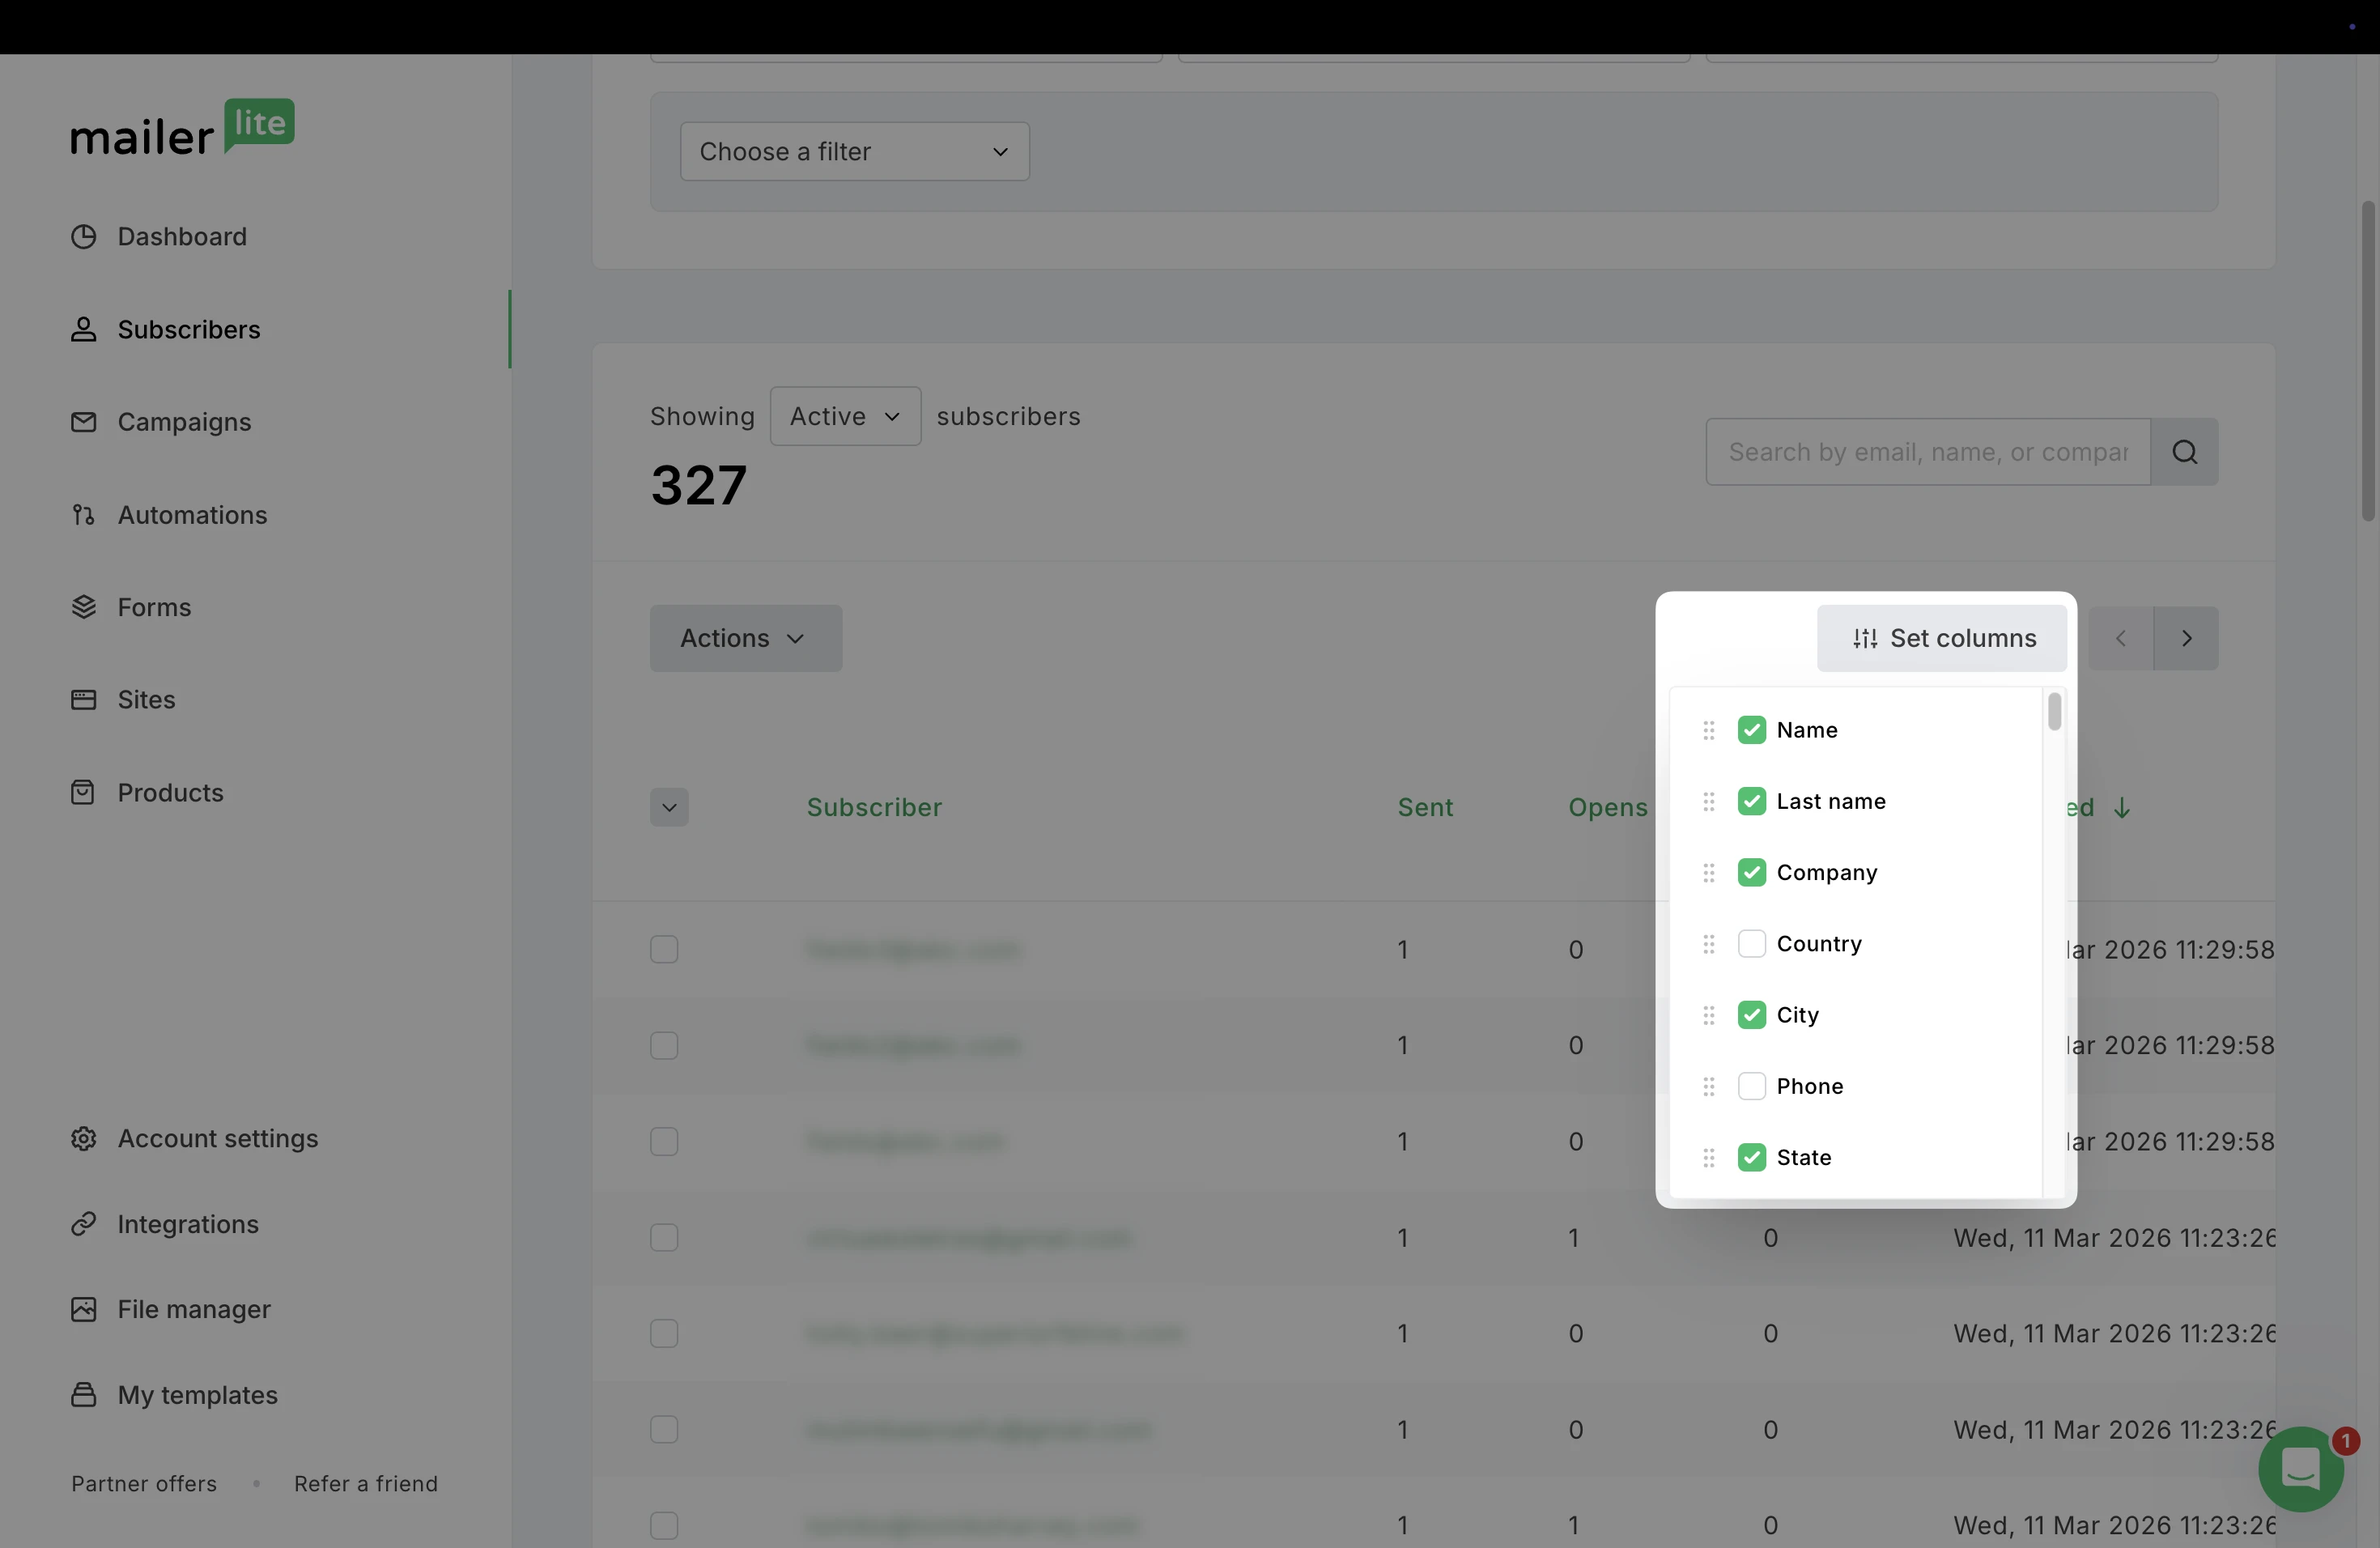Click the Dashboard clock icon
The width and height of the screenshot is (2380, 1548).
click(x=84, y=237)
